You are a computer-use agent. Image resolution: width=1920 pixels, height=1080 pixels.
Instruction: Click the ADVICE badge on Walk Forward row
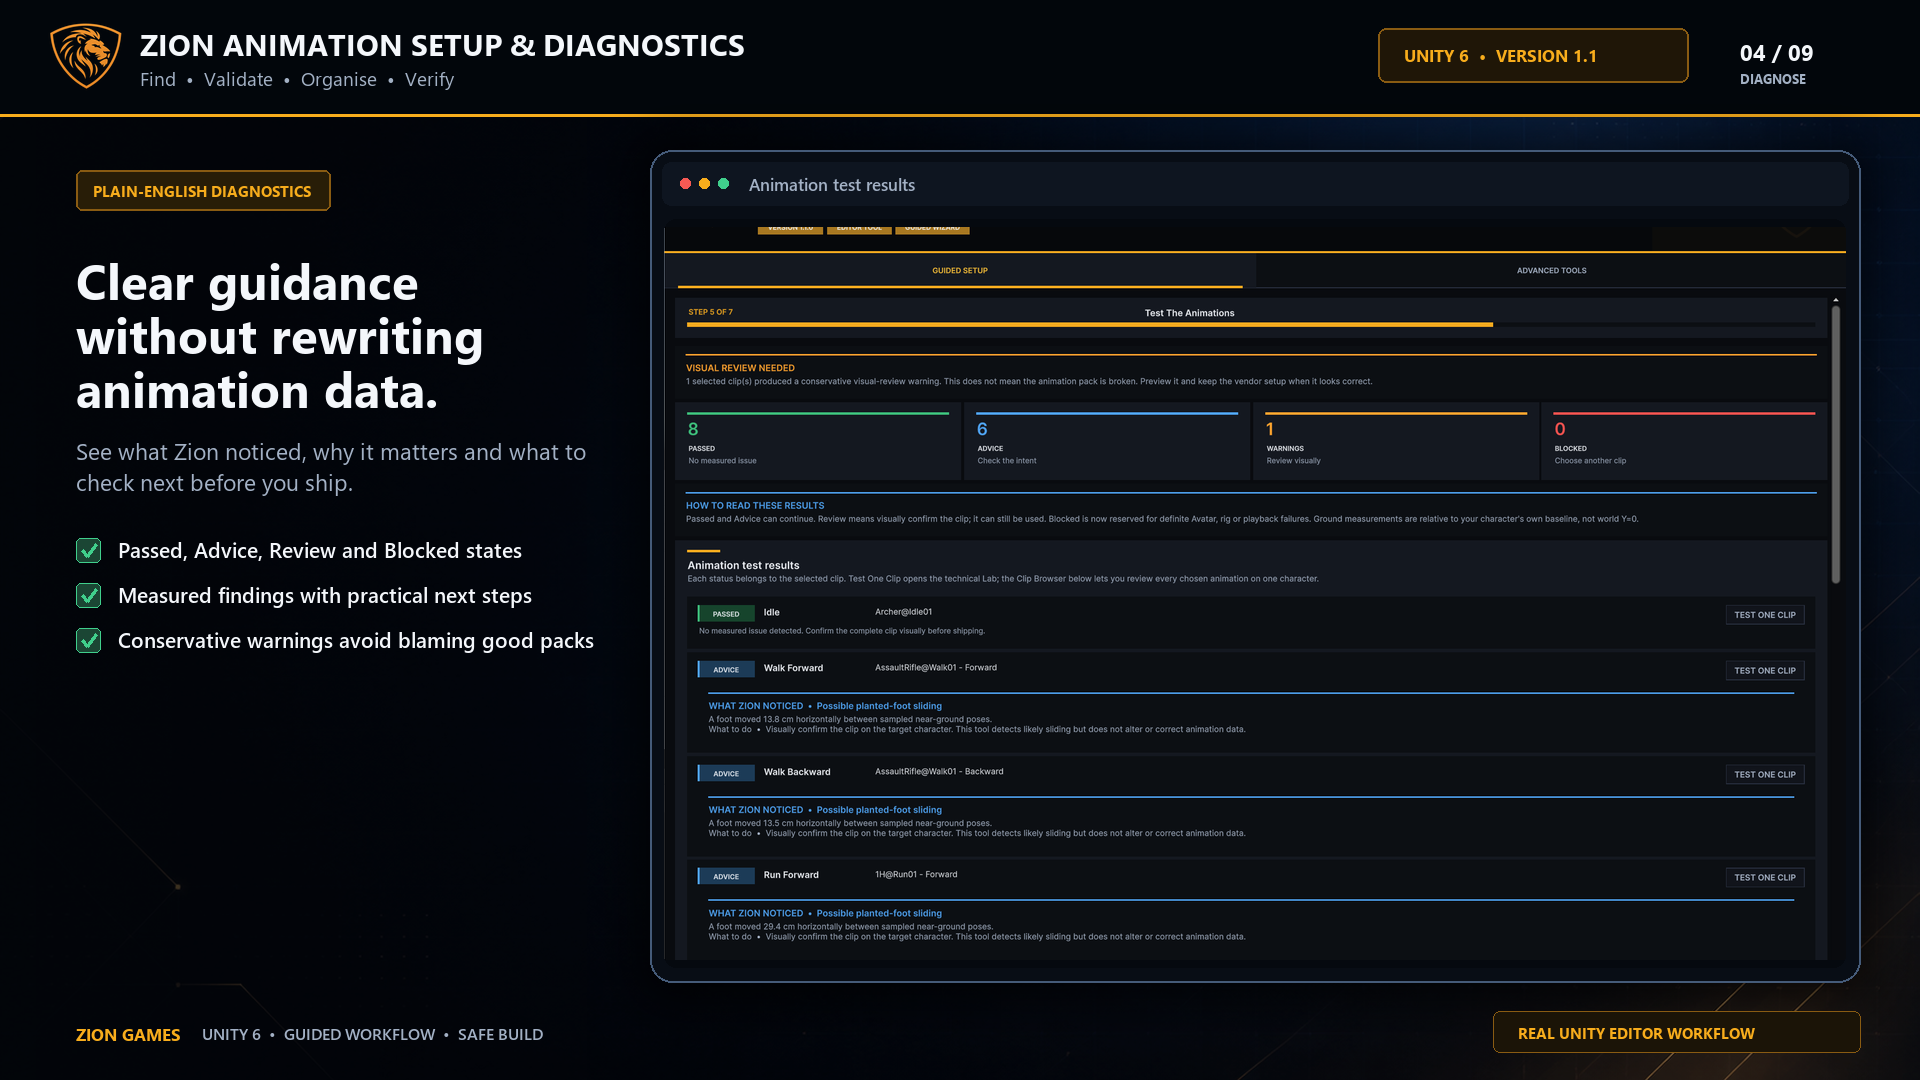click(726, 670)
